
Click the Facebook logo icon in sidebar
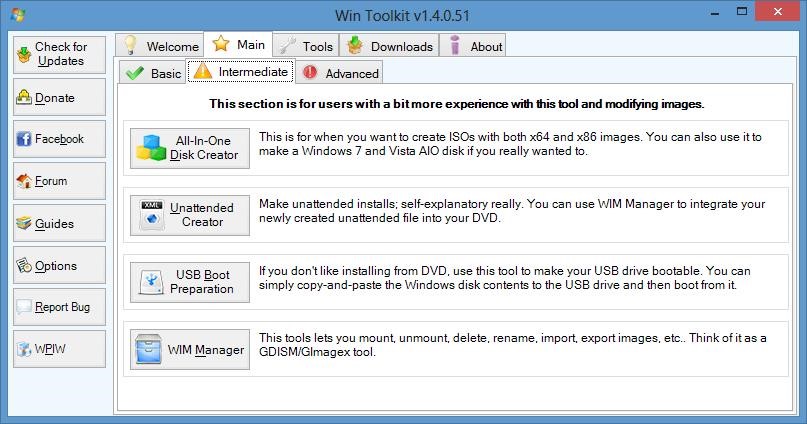[25, 140]
